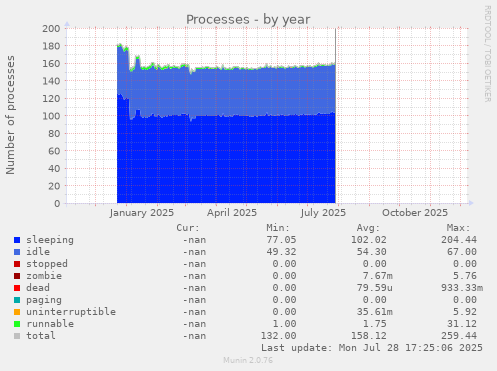Click runnable average value 1.75

[375, 324]
